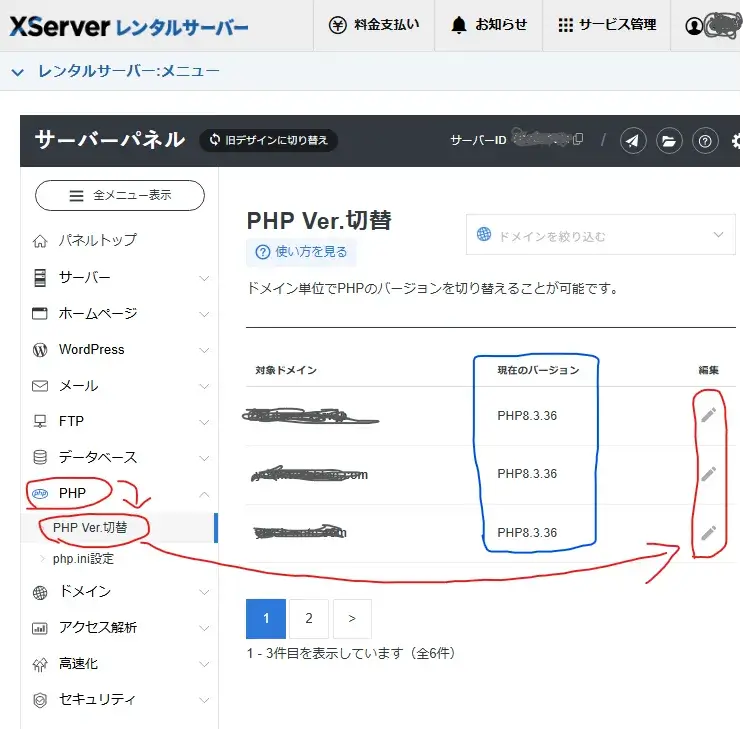Click the home icon beside パネルトップ
The width and height of the screenshot is (744, 729).
40,241
